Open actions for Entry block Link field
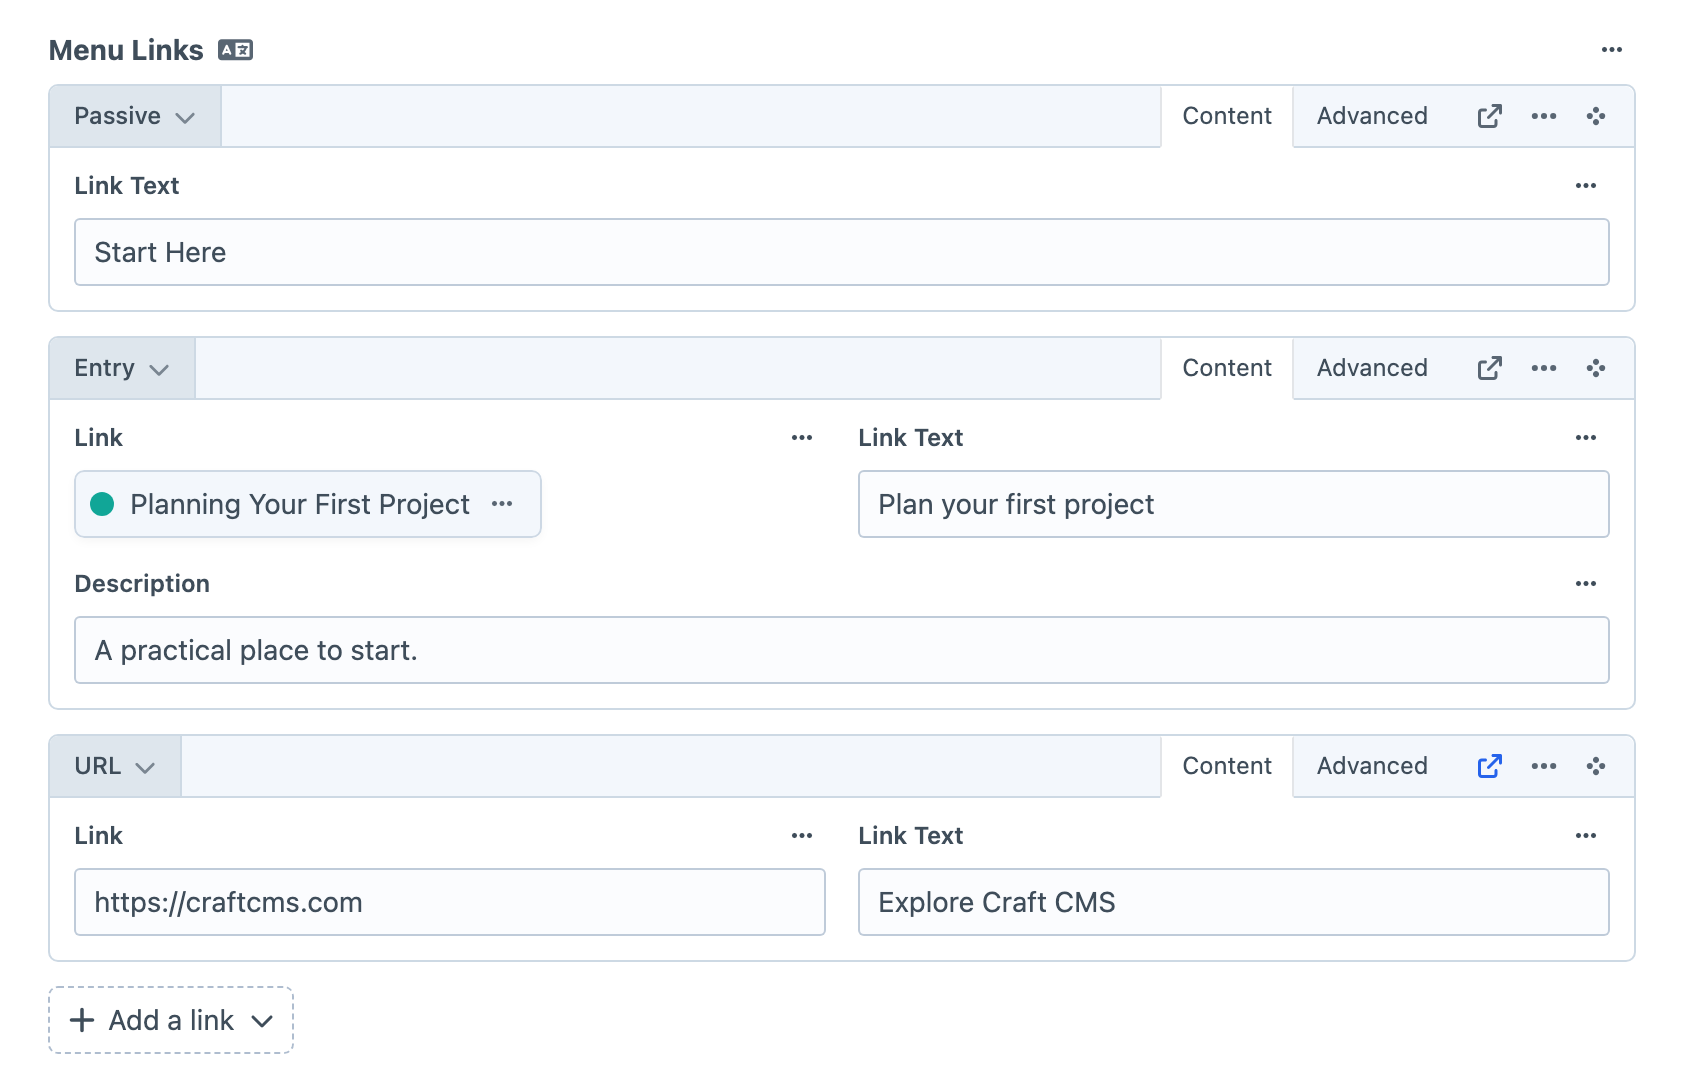The image size is (1684, 1090). click(801, 438)
